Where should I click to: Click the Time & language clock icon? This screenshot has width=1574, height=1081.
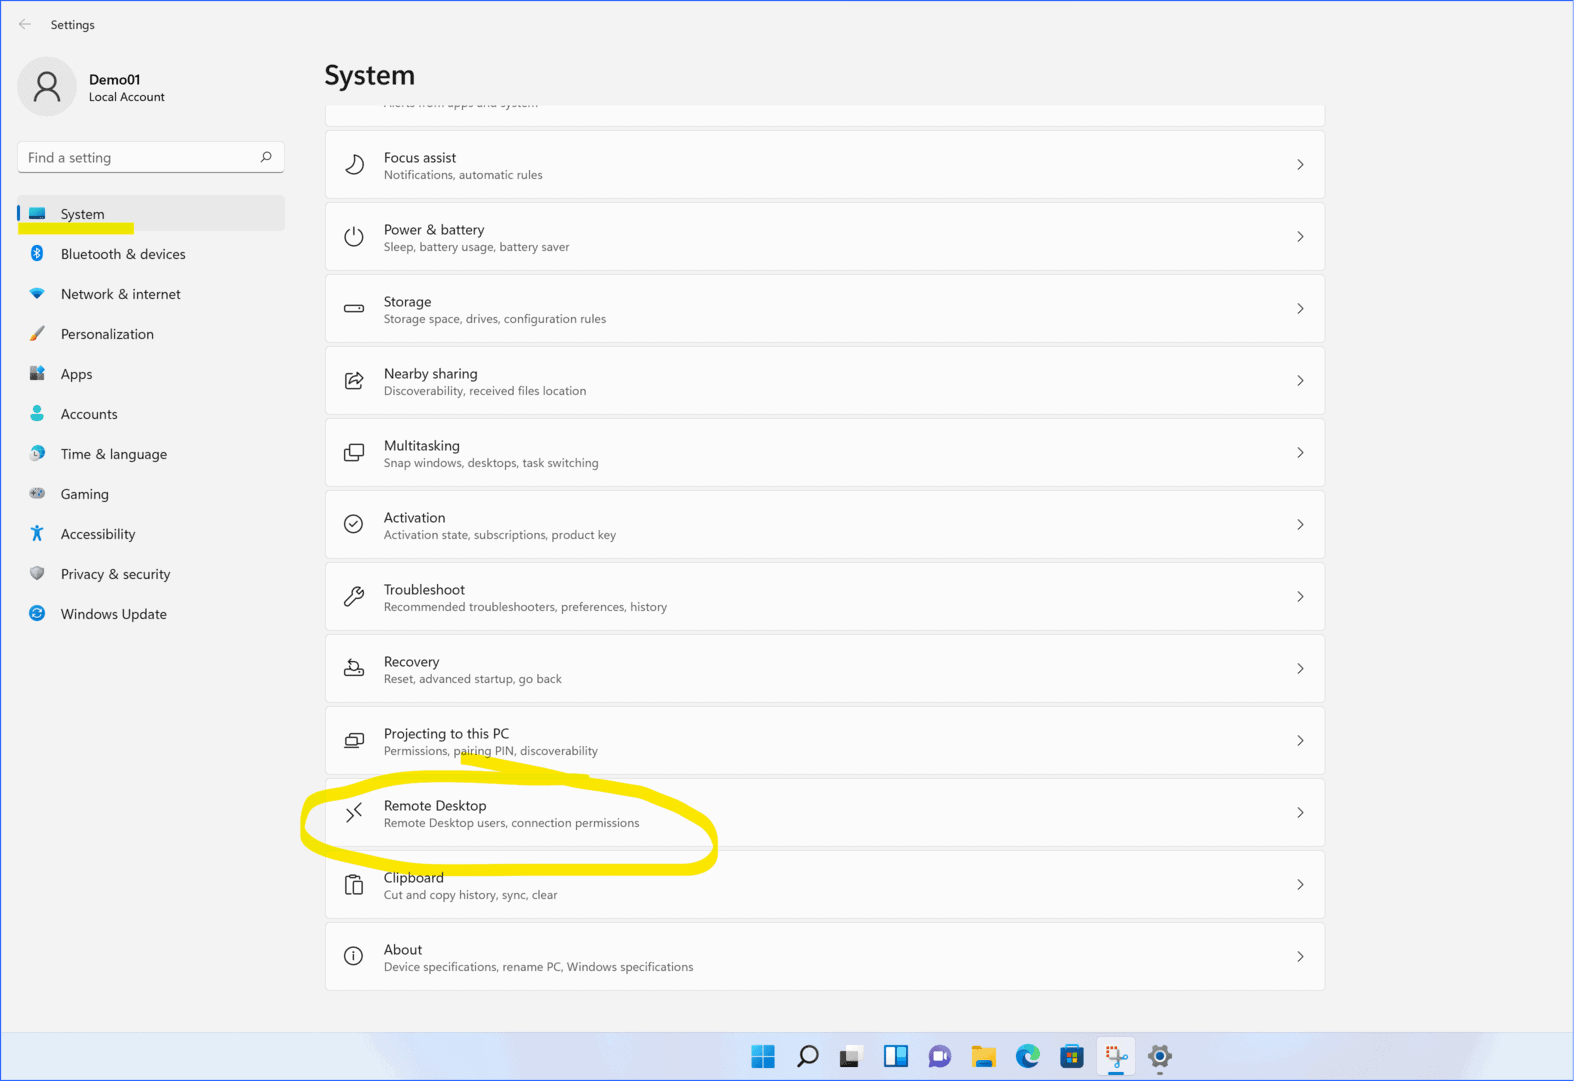[37, 453]
